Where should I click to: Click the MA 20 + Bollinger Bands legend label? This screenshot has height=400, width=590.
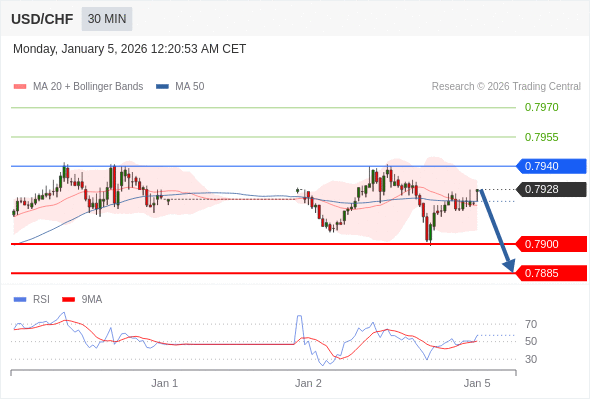point(88,87)
